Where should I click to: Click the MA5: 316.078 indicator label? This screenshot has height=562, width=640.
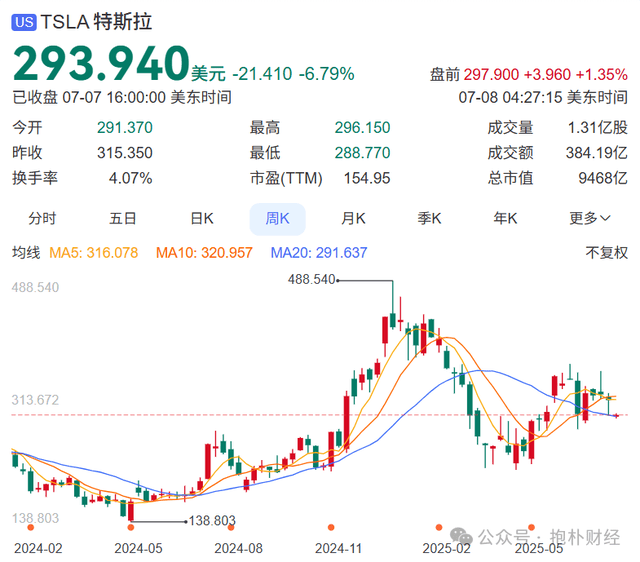(x=93, y=253)
